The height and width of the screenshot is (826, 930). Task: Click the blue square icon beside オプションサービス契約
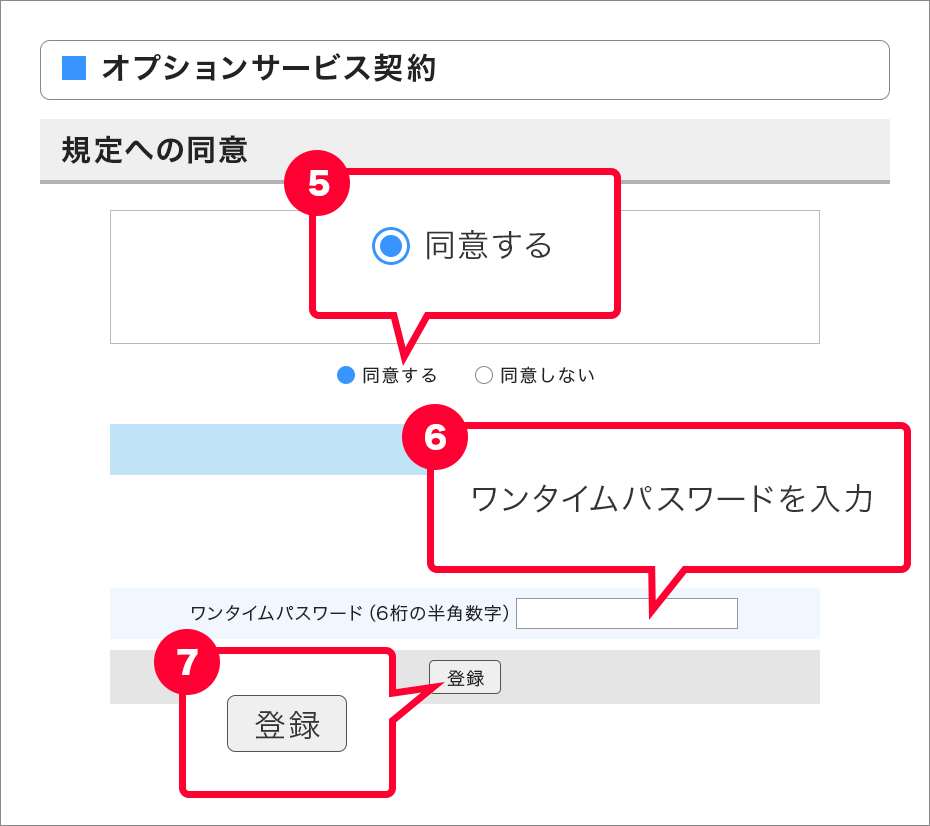74,68
